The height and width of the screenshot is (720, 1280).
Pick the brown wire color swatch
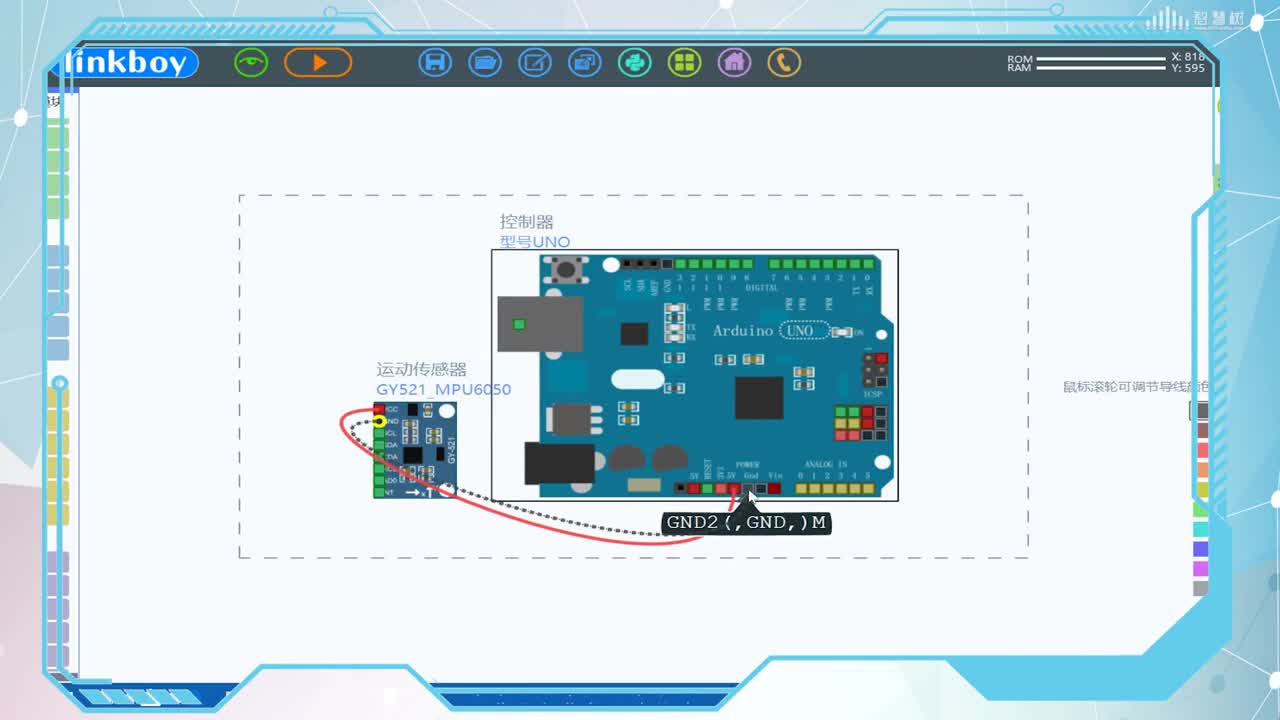pos(1201,430)
